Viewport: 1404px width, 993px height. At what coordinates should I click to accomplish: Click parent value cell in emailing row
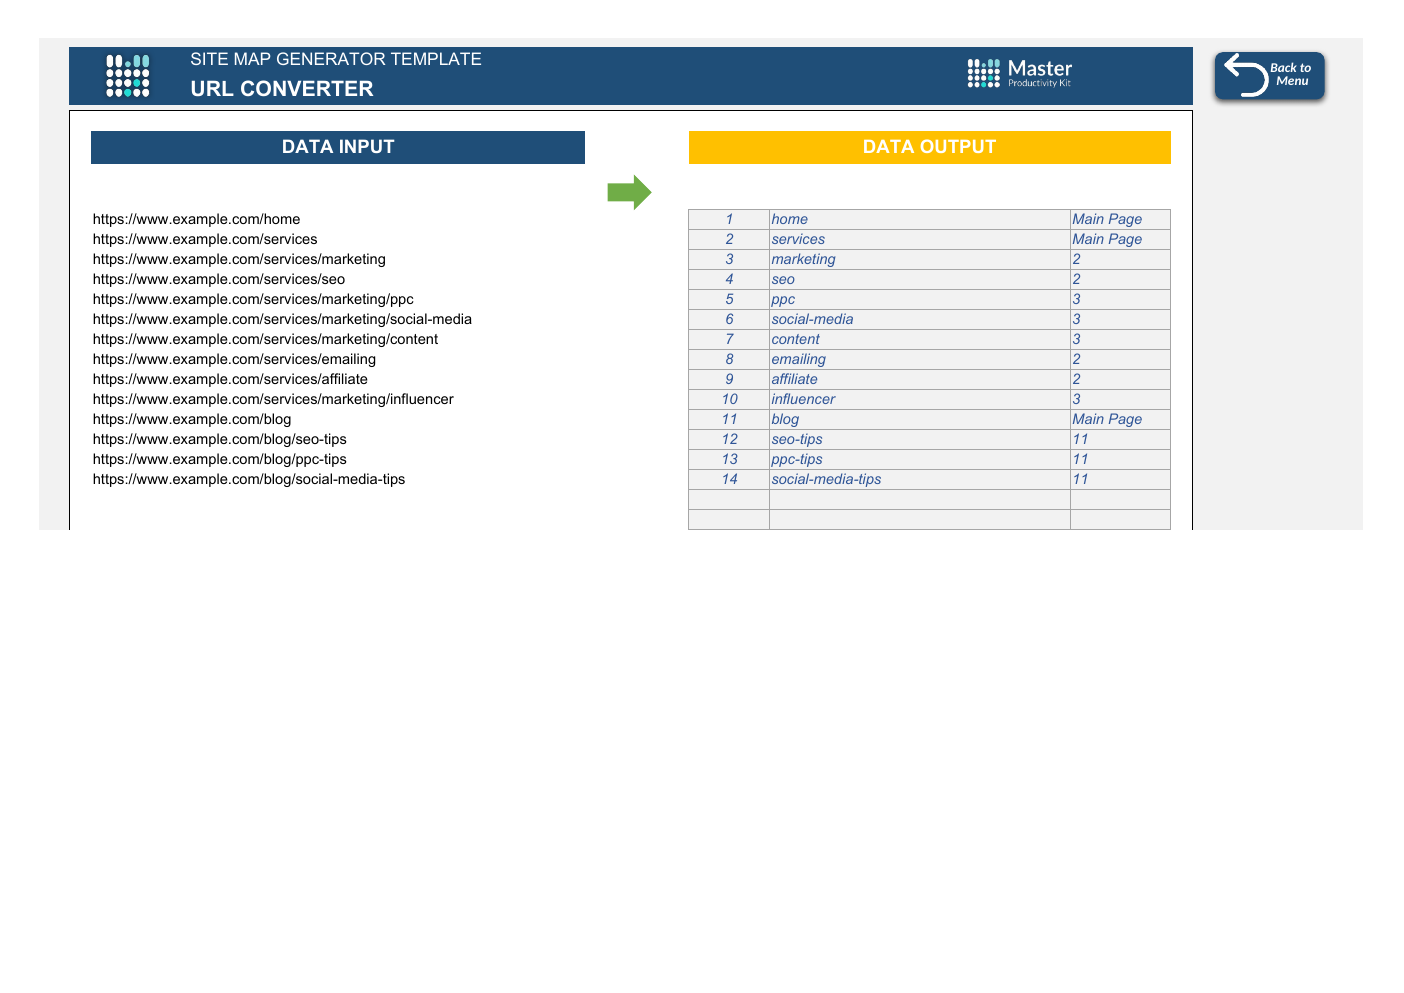click(1120, 359)
